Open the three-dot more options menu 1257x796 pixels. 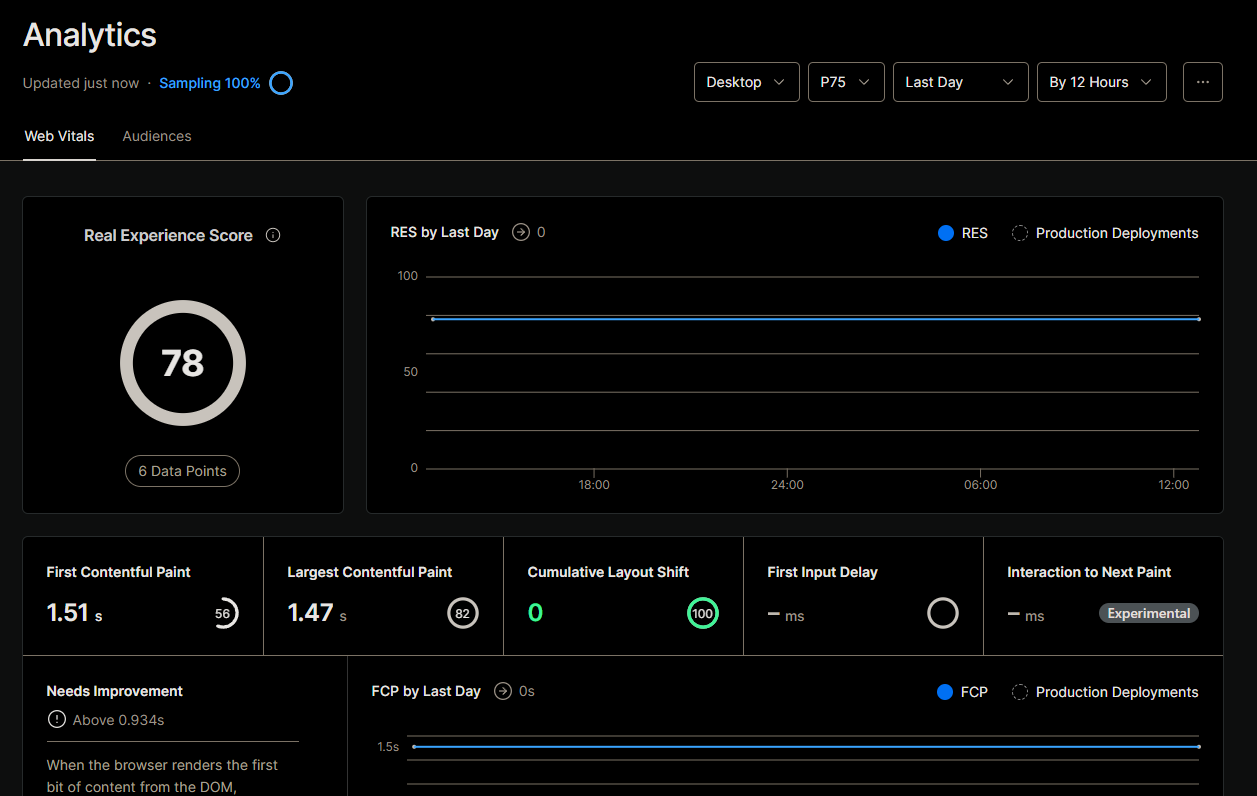click(1202, 82)
